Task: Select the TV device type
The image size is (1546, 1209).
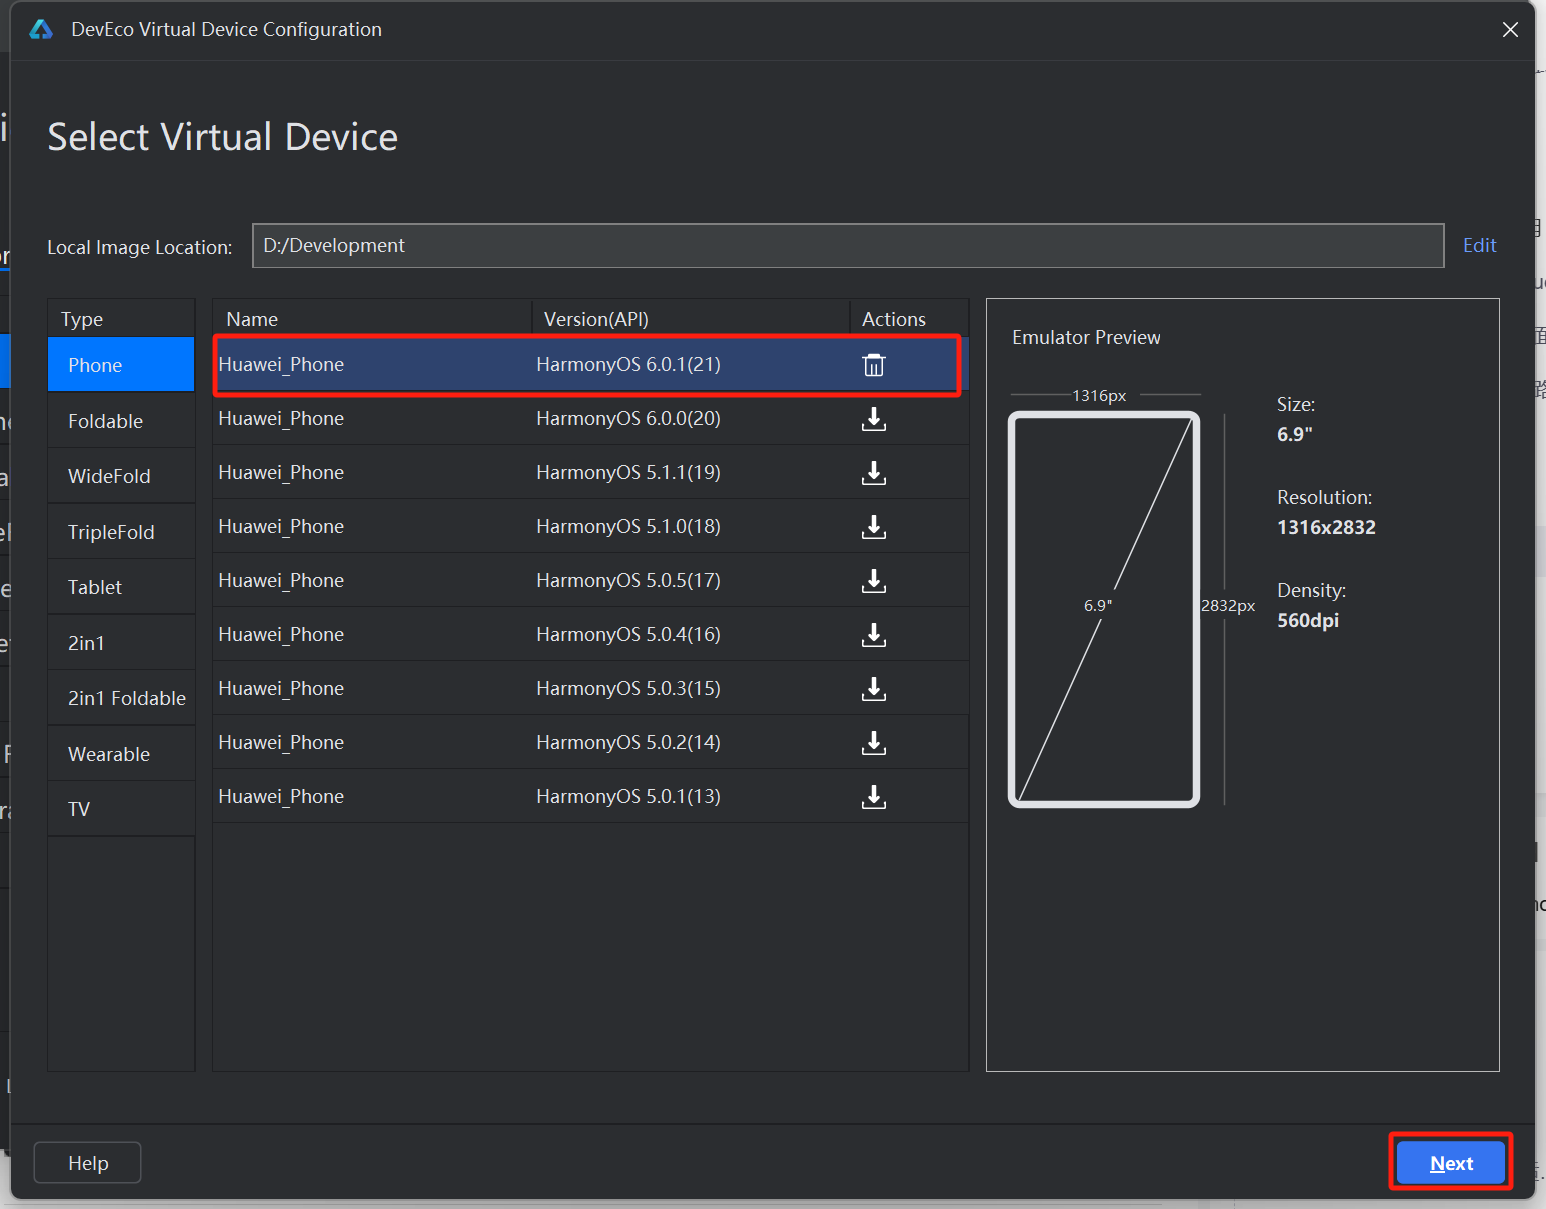Action: (121, 809)
